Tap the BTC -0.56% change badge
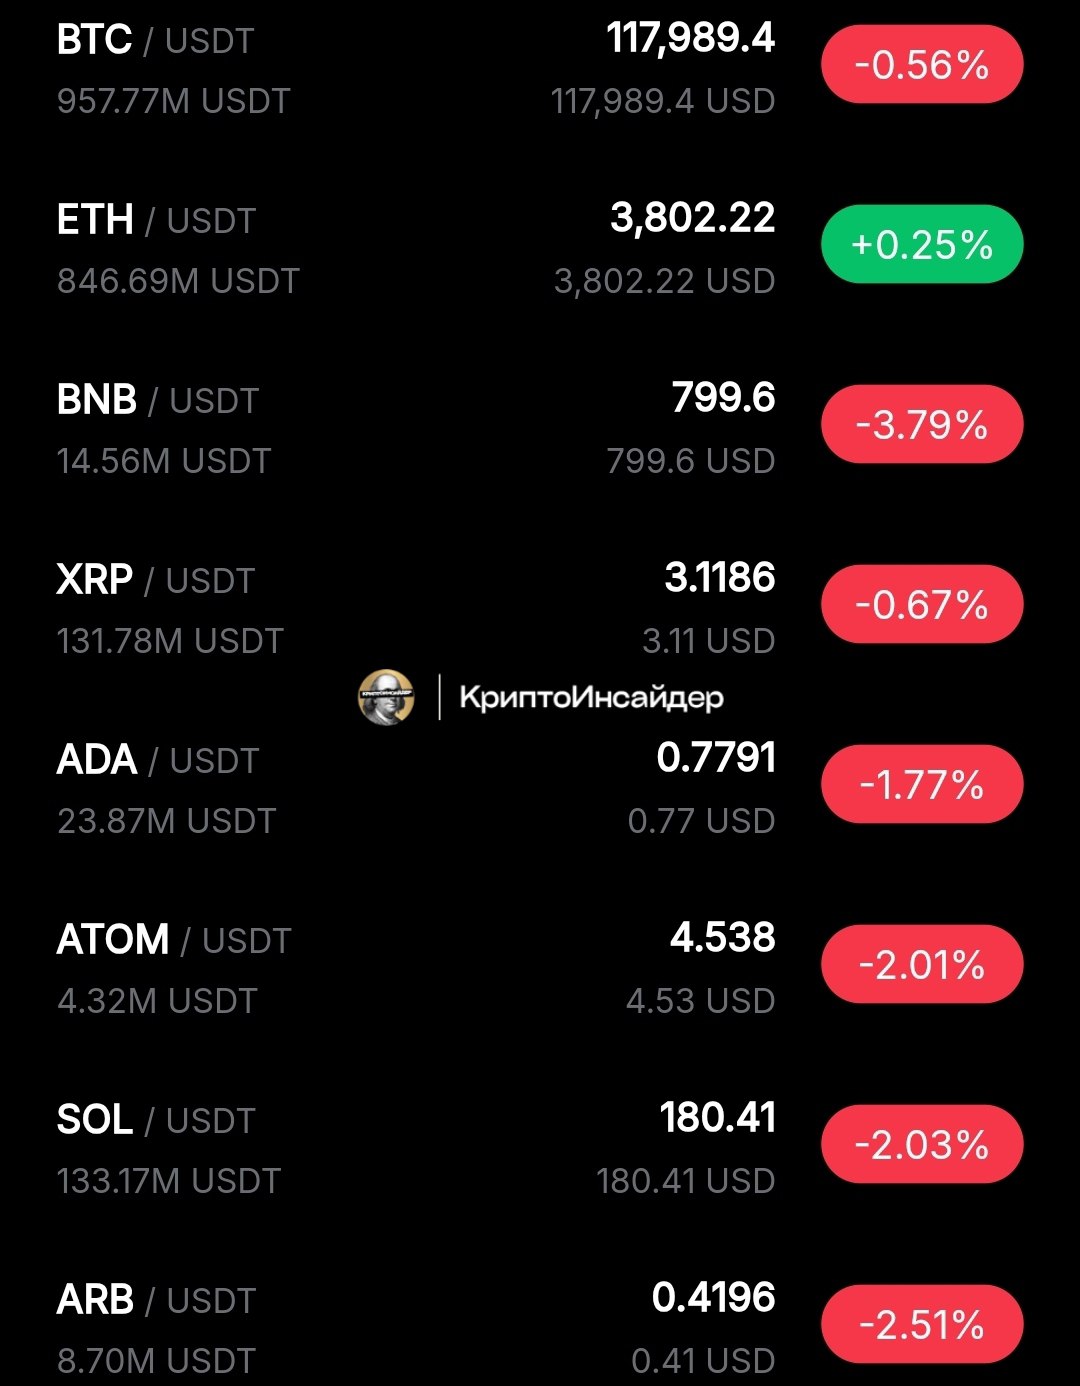The height and width of the screenshot is (1386, 1080). 922,65
